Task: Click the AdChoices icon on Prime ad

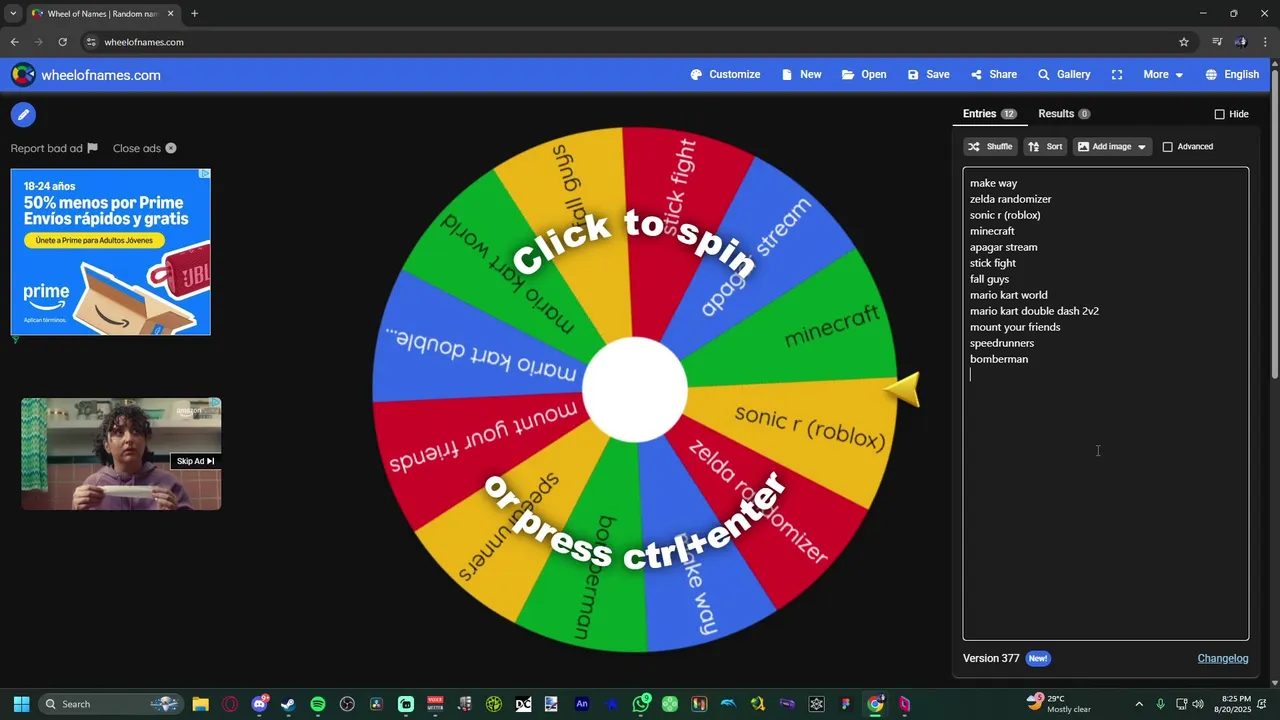Action: click(x=205, y=174)
